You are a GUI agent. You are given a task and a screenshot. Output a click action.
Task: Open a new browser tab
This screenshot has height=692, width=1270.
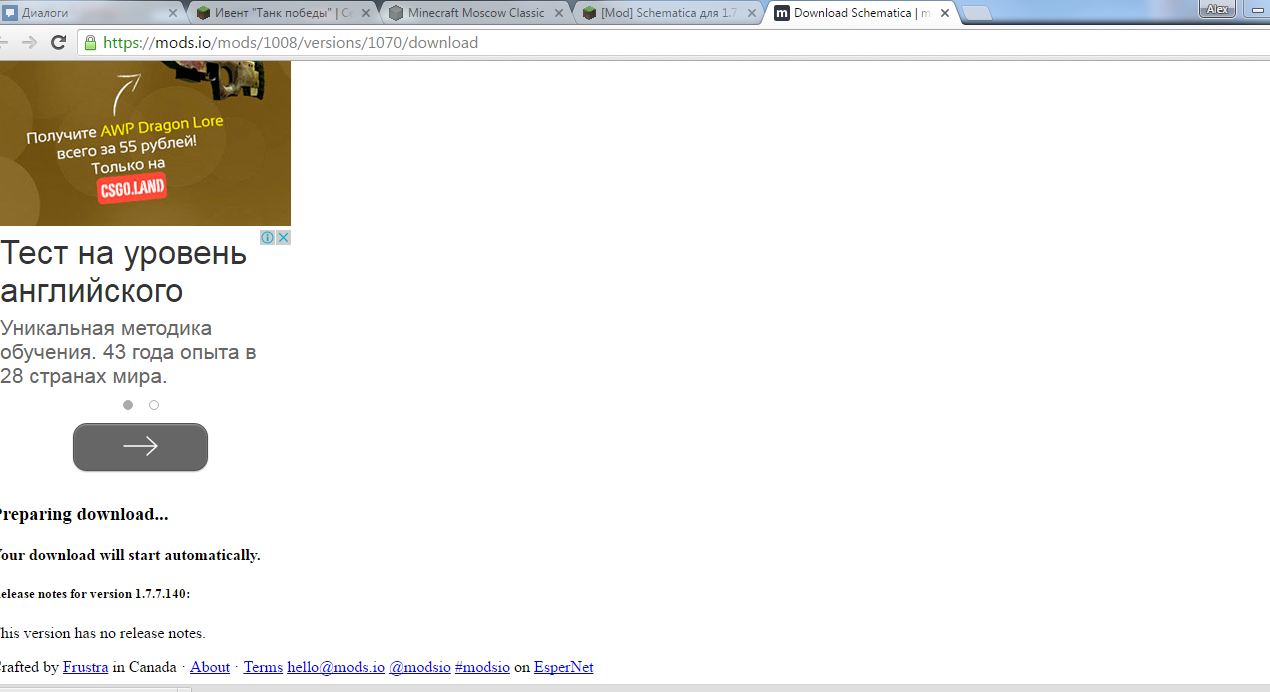pos(976,13)
